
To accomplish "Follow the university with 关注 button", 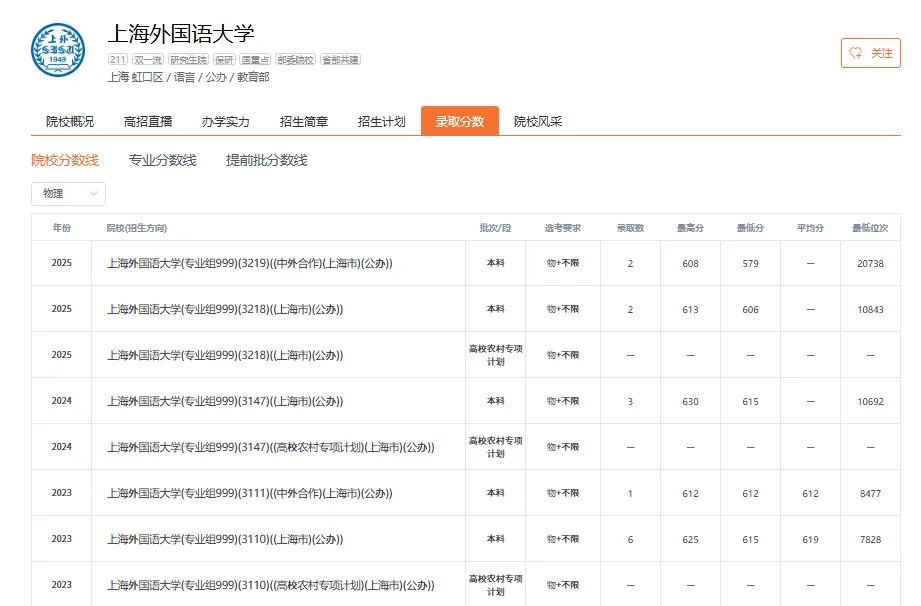I will pyautogui.click(x=870, y=53).
